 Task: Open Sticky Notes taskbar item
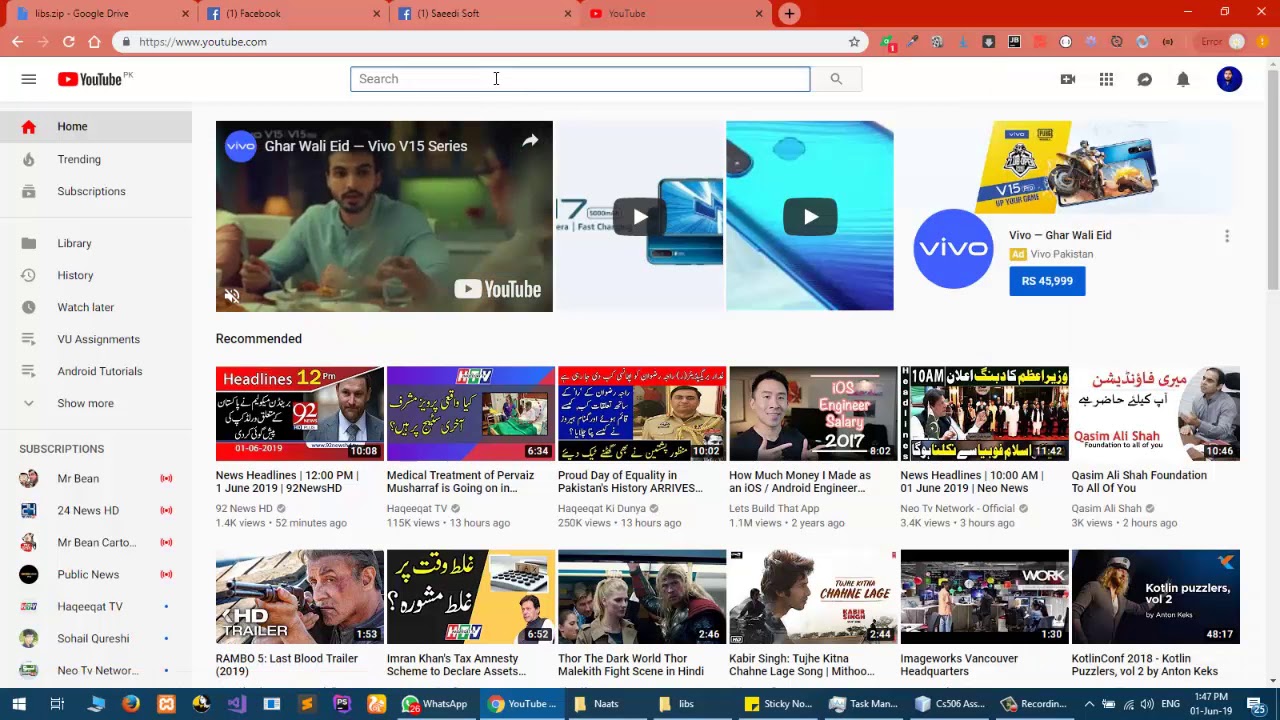778,704
